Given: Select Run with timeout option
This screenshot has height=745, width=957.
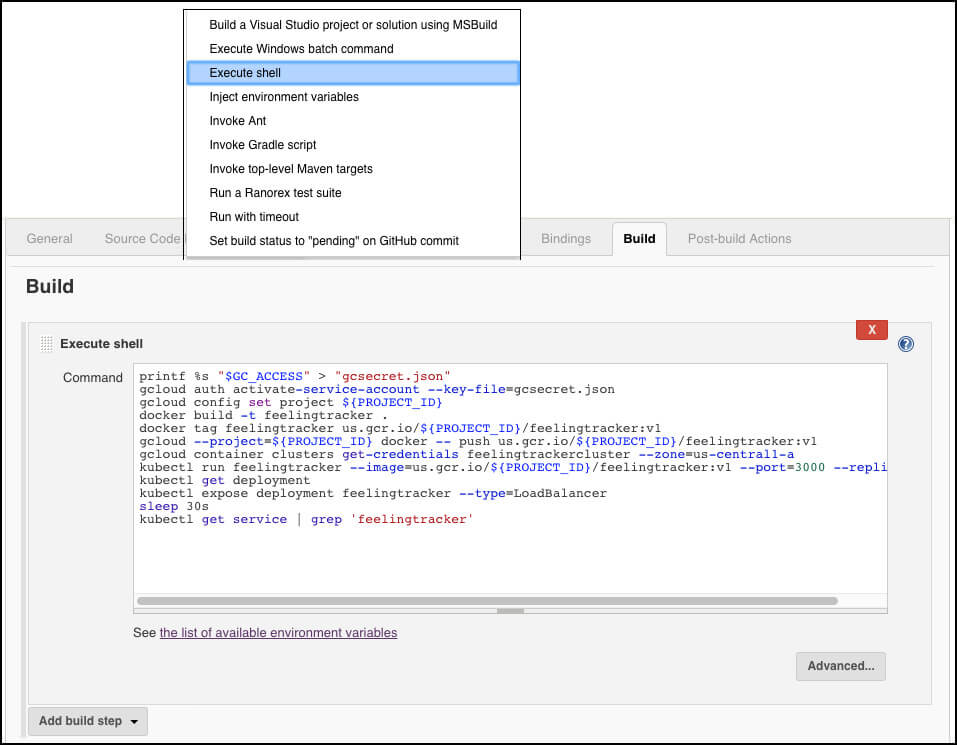Looking at the screenshot, I should pos(353,217).
